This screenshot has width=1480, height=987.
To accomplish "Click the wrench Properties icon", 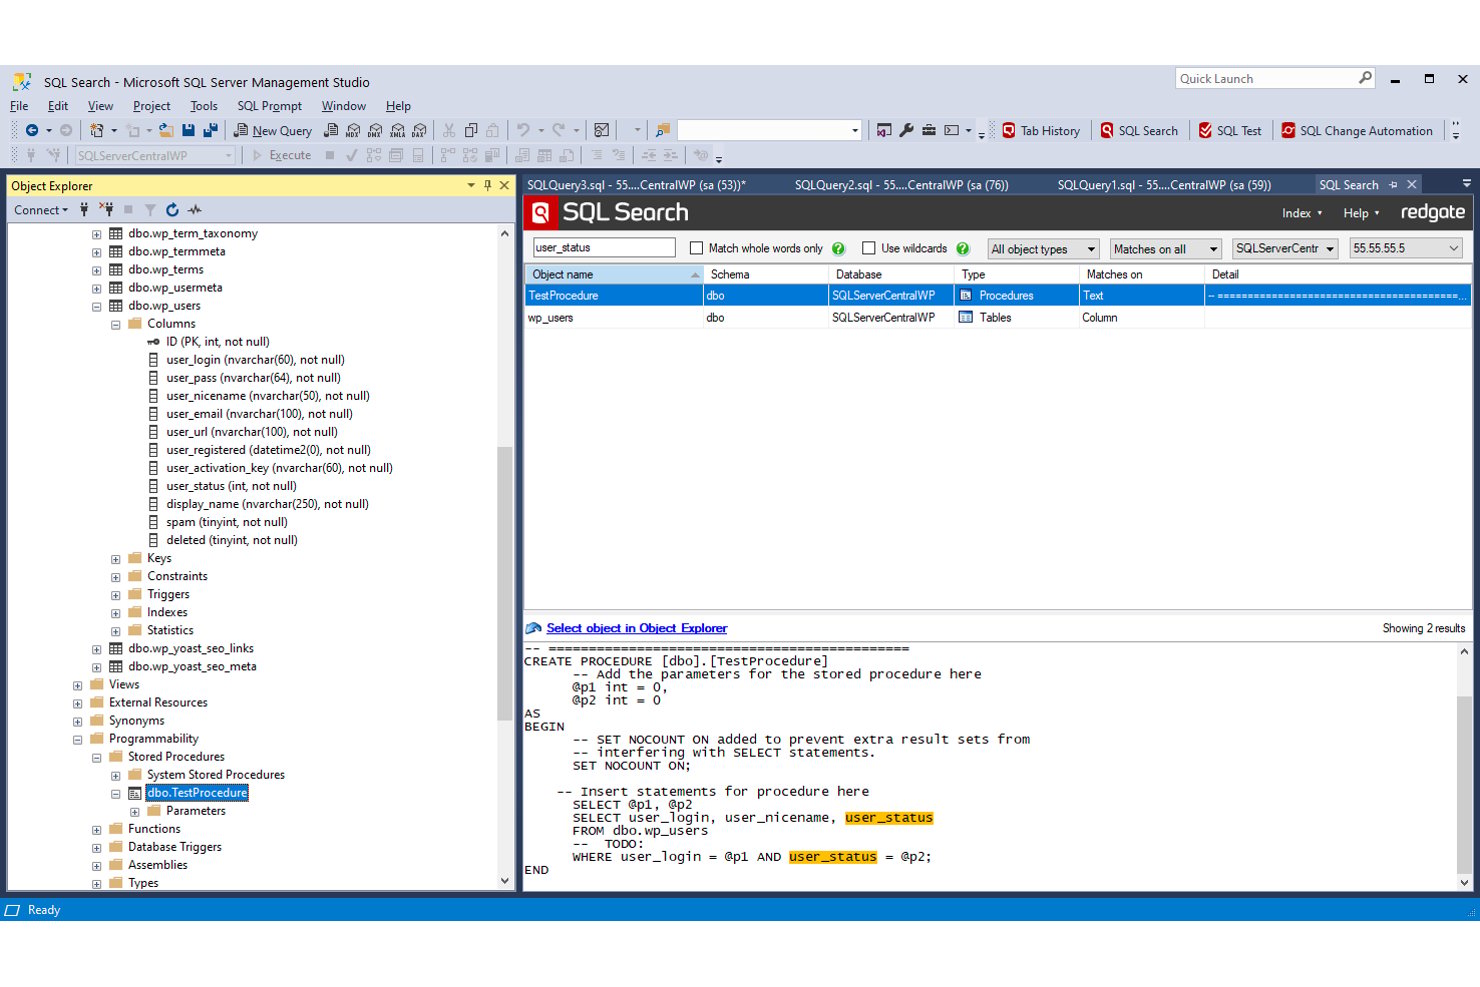I will [906, 130].
